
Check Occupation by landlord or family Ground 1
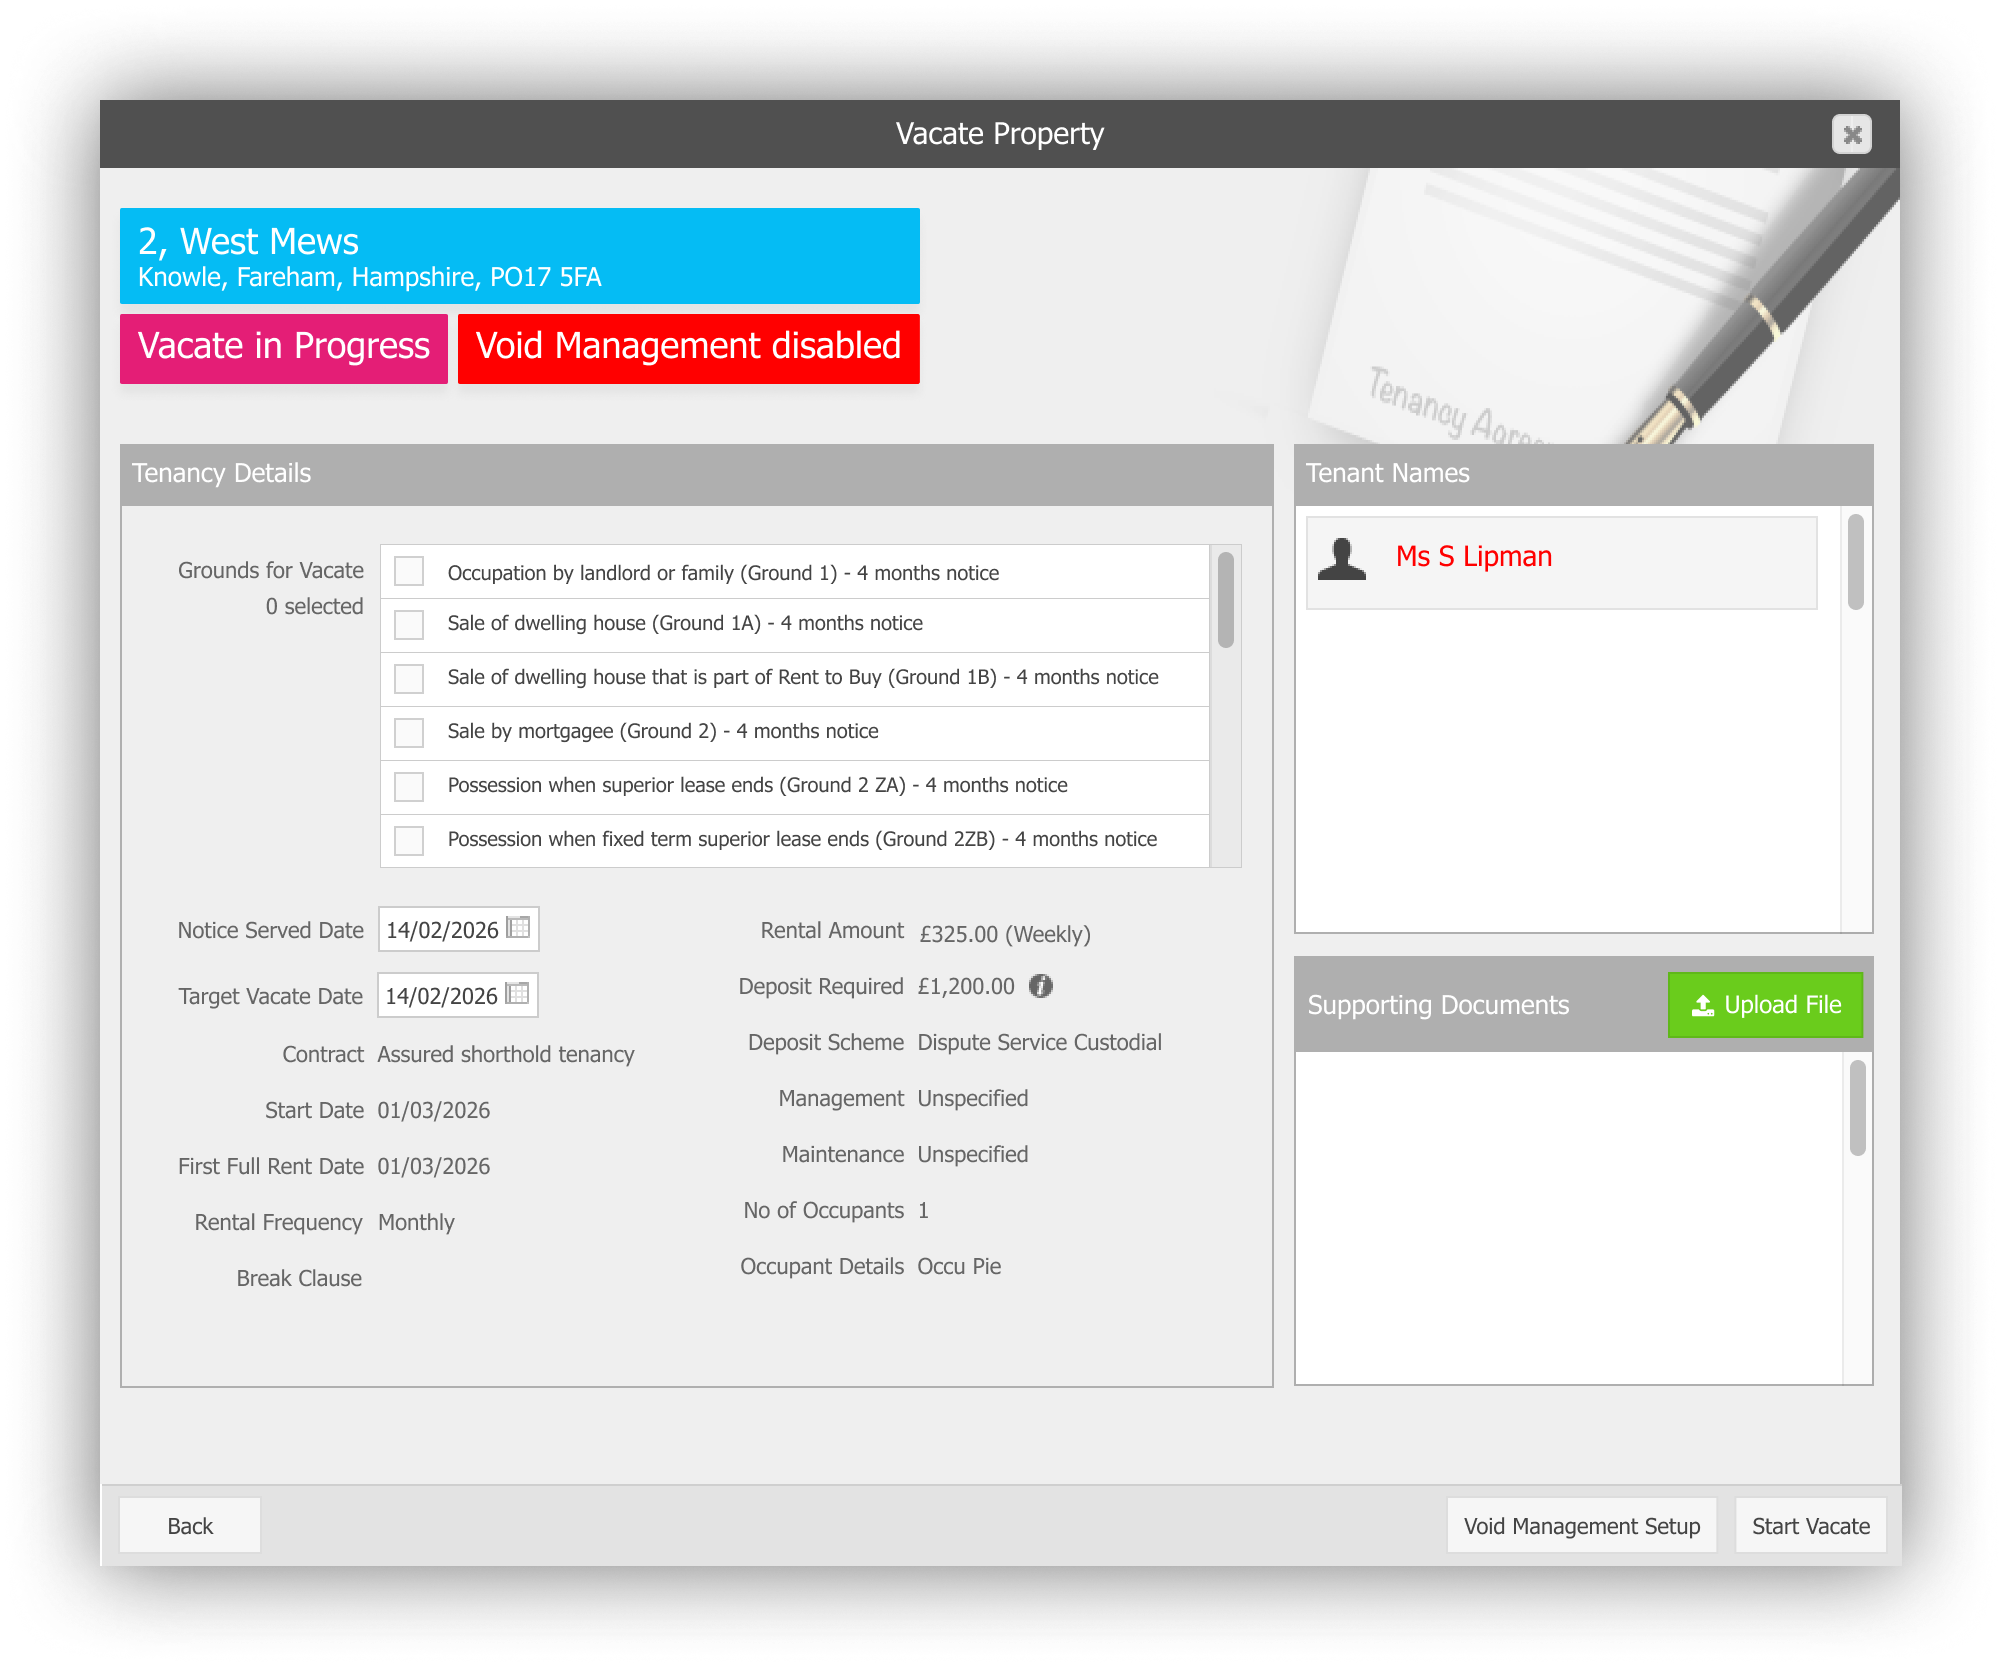click(409, 571)
